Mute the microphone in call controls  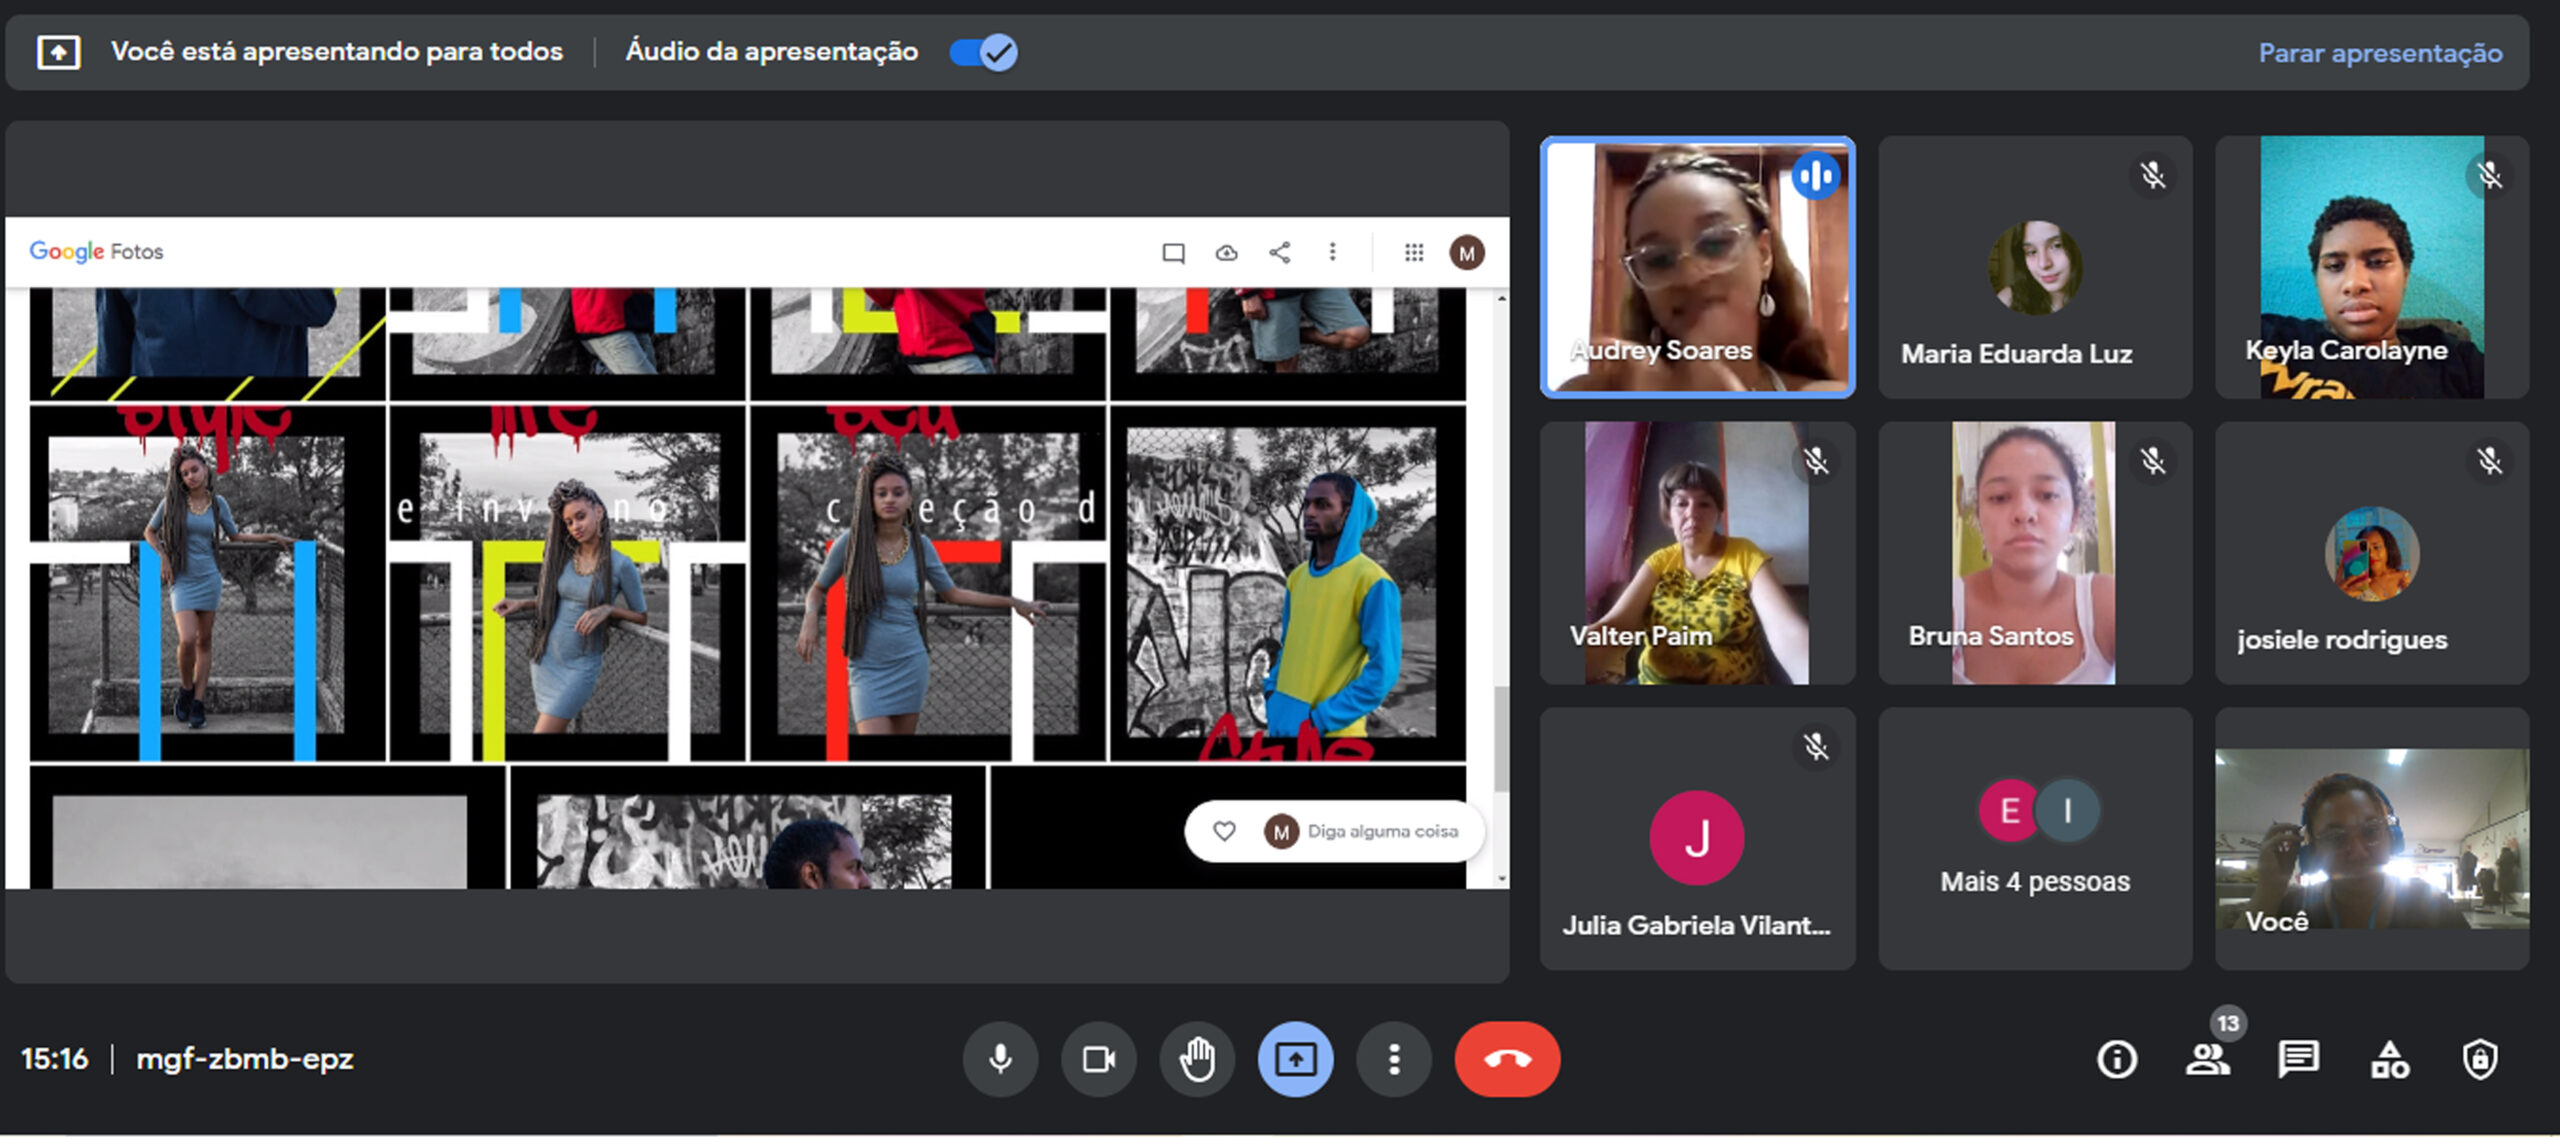1000,1059
